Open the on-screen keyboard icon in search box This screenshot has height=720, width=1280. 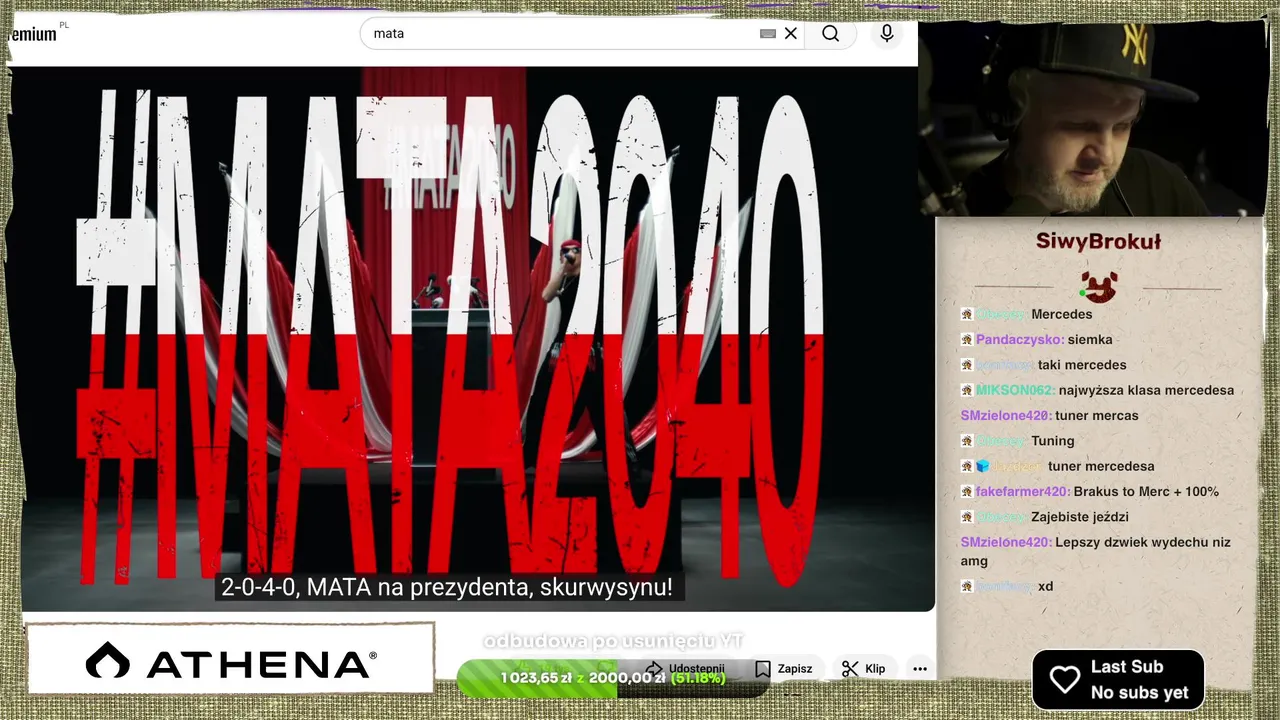768,33
